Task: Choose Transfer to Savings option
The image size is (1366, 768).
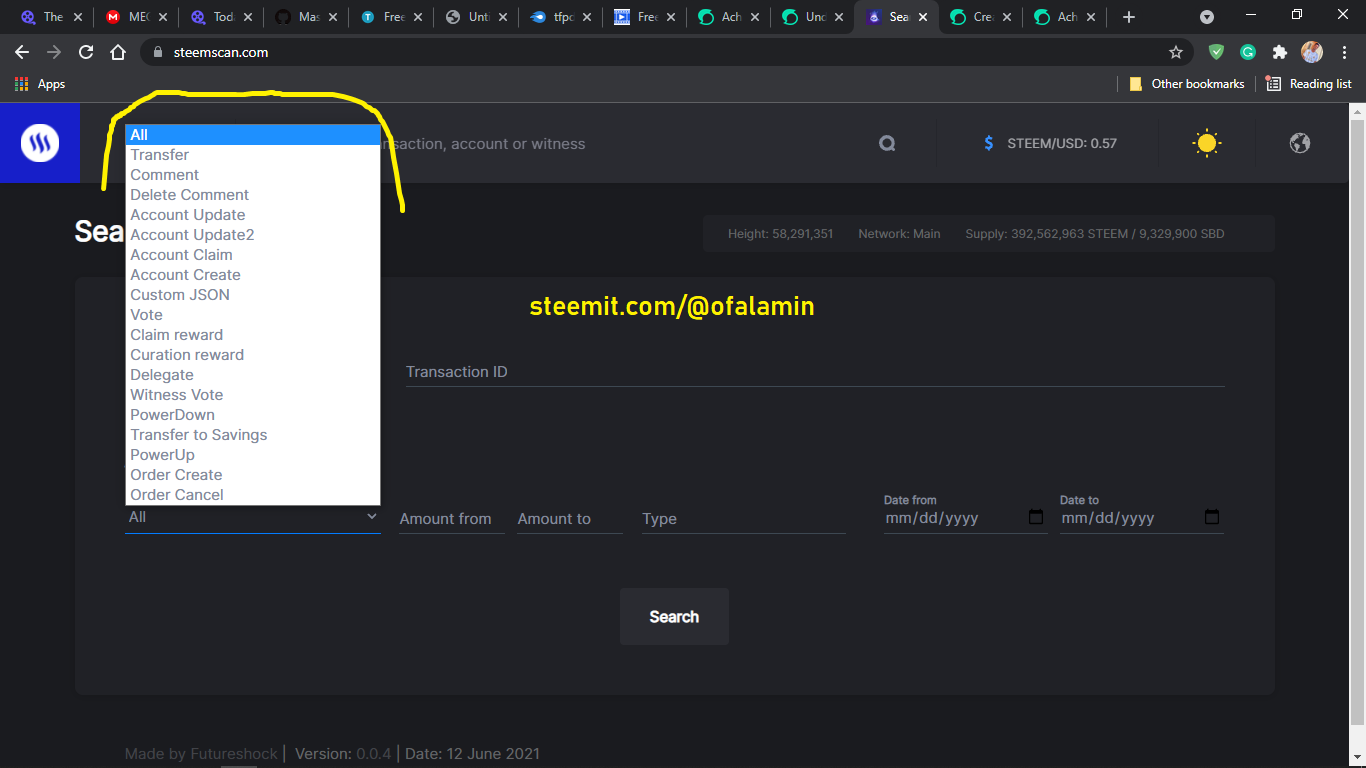Action: pyautogui.click(x=253, y=435)
